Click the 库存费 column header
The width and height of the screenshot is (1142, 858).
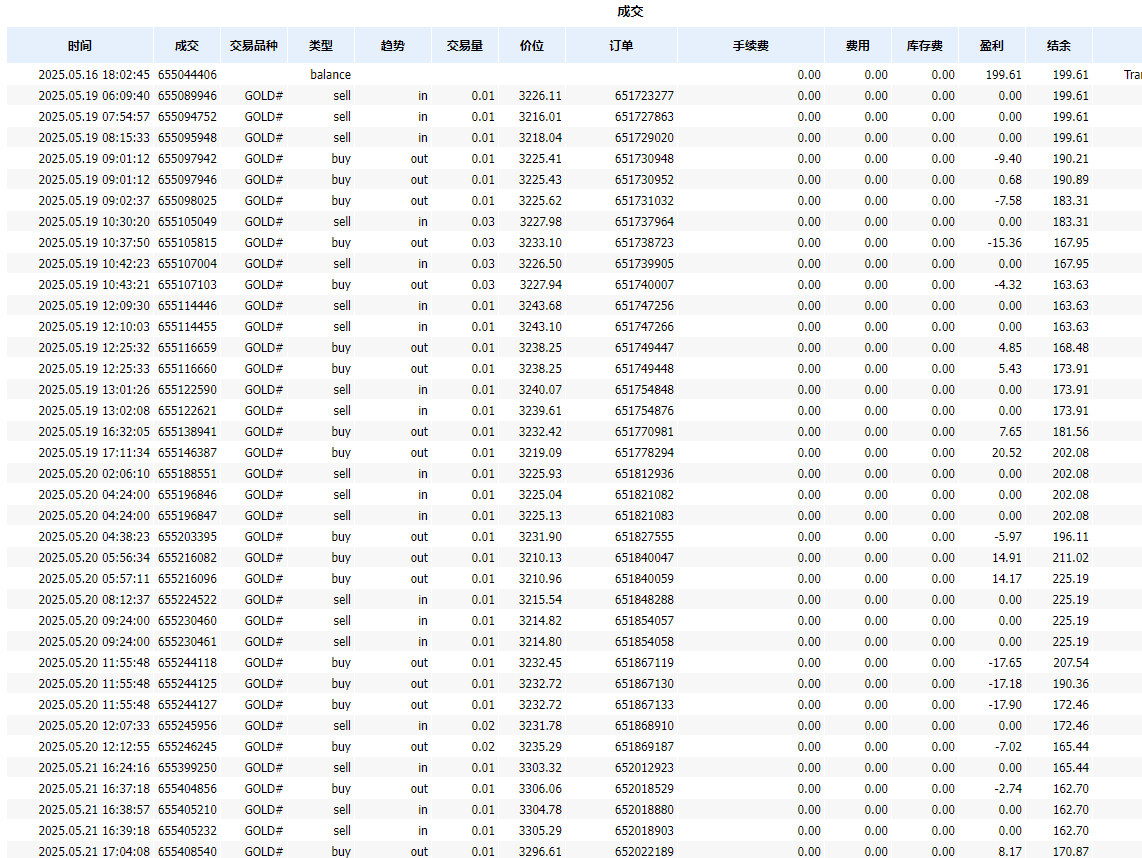click(x=925, y=45)
